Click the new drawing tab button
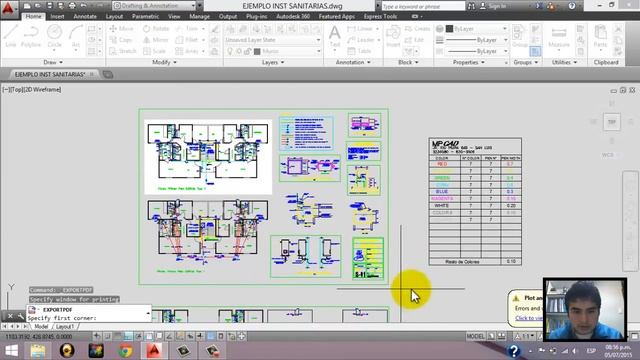 [x=108, y=74]
